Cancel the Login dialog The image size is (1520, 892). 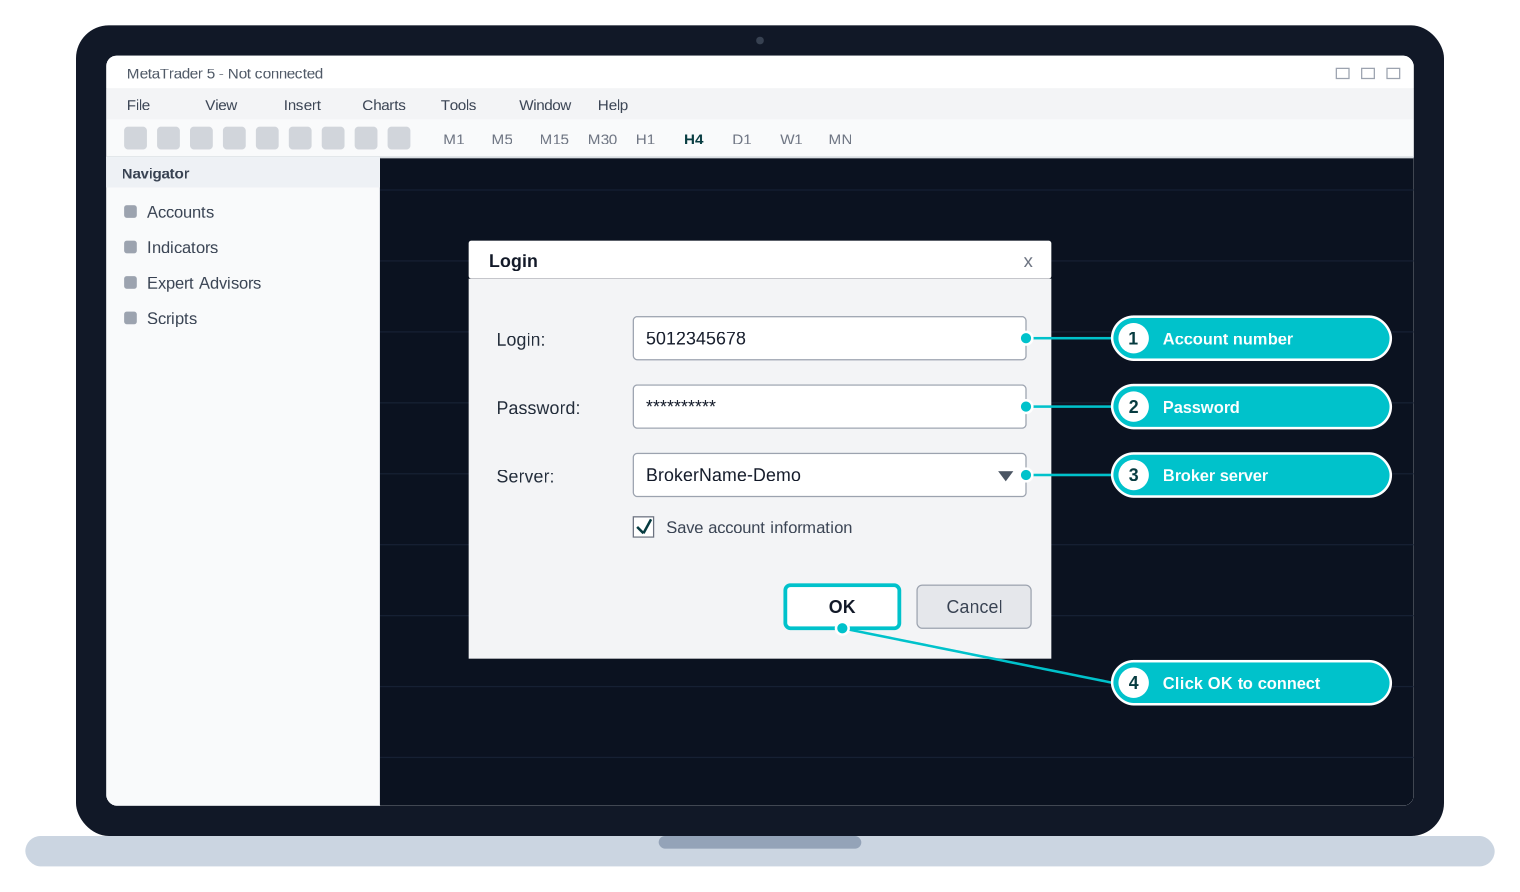point(974,607)
